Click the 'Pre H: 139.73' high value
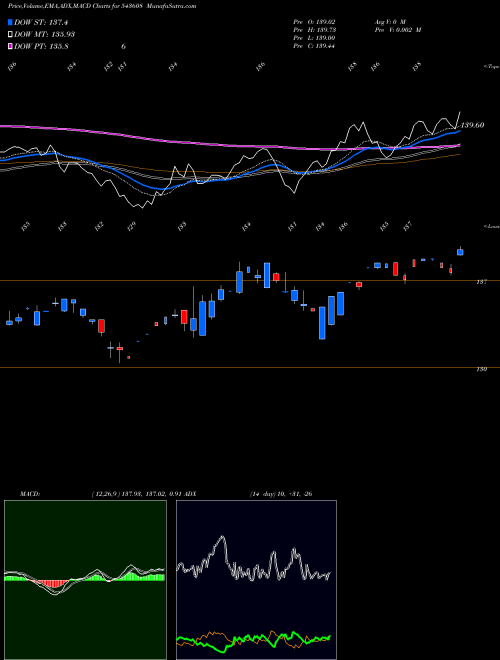 [314, 30]
